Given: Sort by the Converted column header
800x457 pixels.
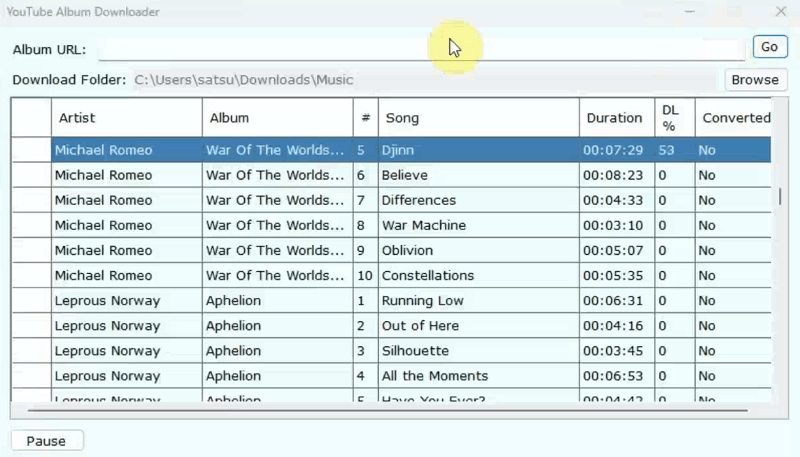Looking at the screenshot, I should click(x=733, y=118).
